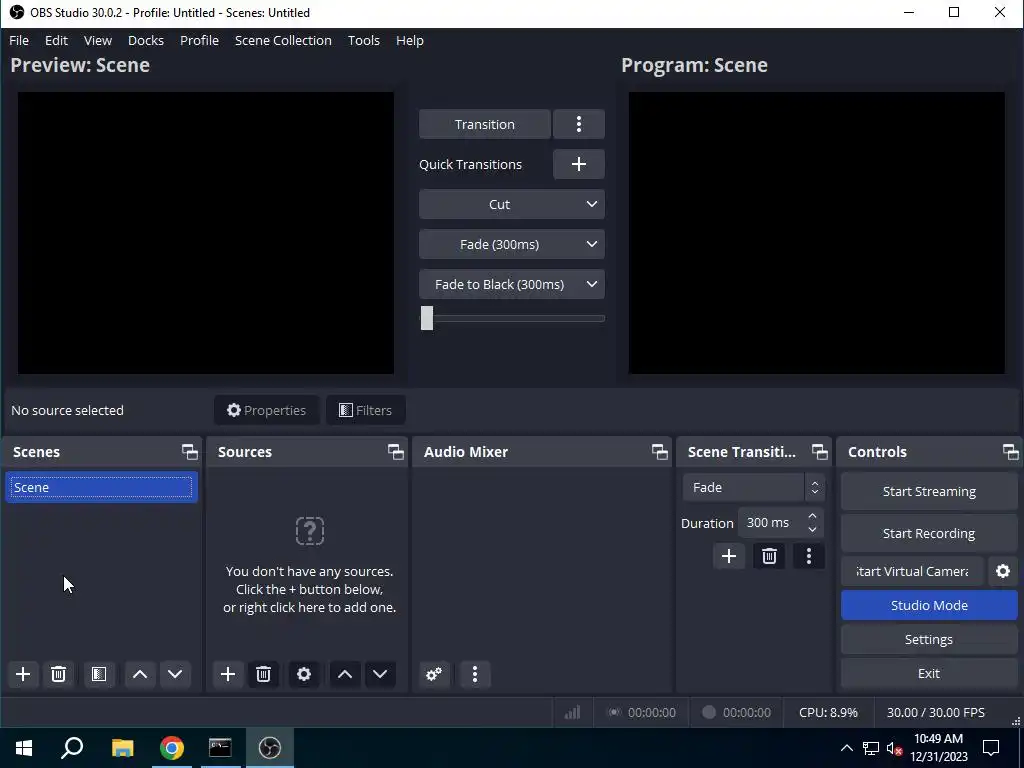Remove selected scene with trash icon

[x=58, y=674]
